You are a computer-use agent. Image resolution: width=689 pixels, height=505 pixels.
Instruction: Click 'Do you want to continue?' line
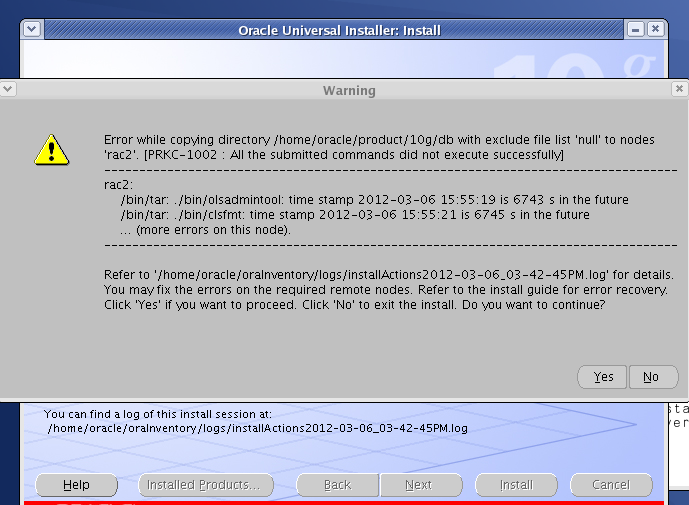pos(354,305)
